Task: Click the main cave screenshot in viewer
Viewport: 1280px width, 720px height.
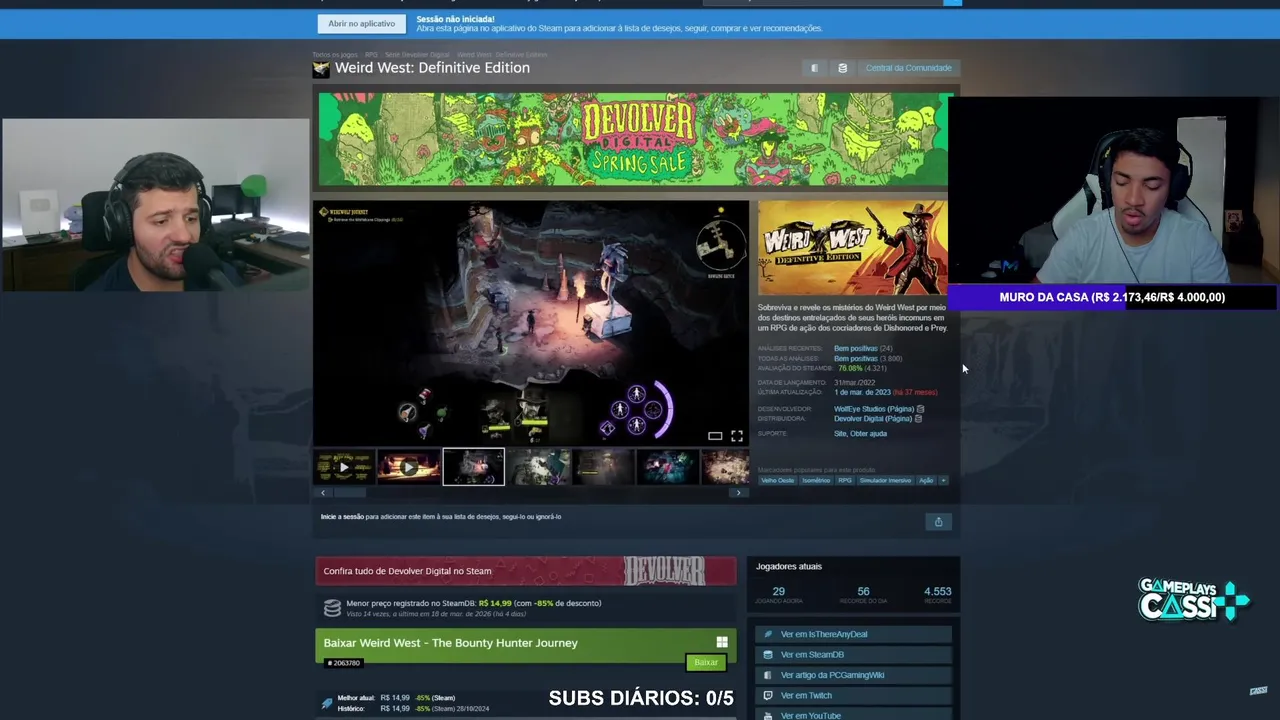Action: point(531,322)
